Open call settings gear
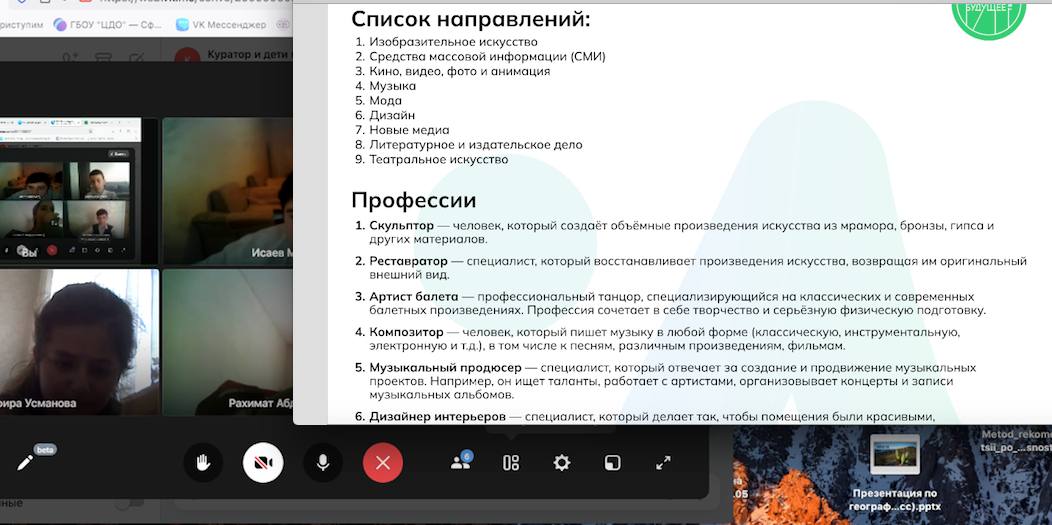The height and width of the screenshot is (525, 1052). coord(562,463)
